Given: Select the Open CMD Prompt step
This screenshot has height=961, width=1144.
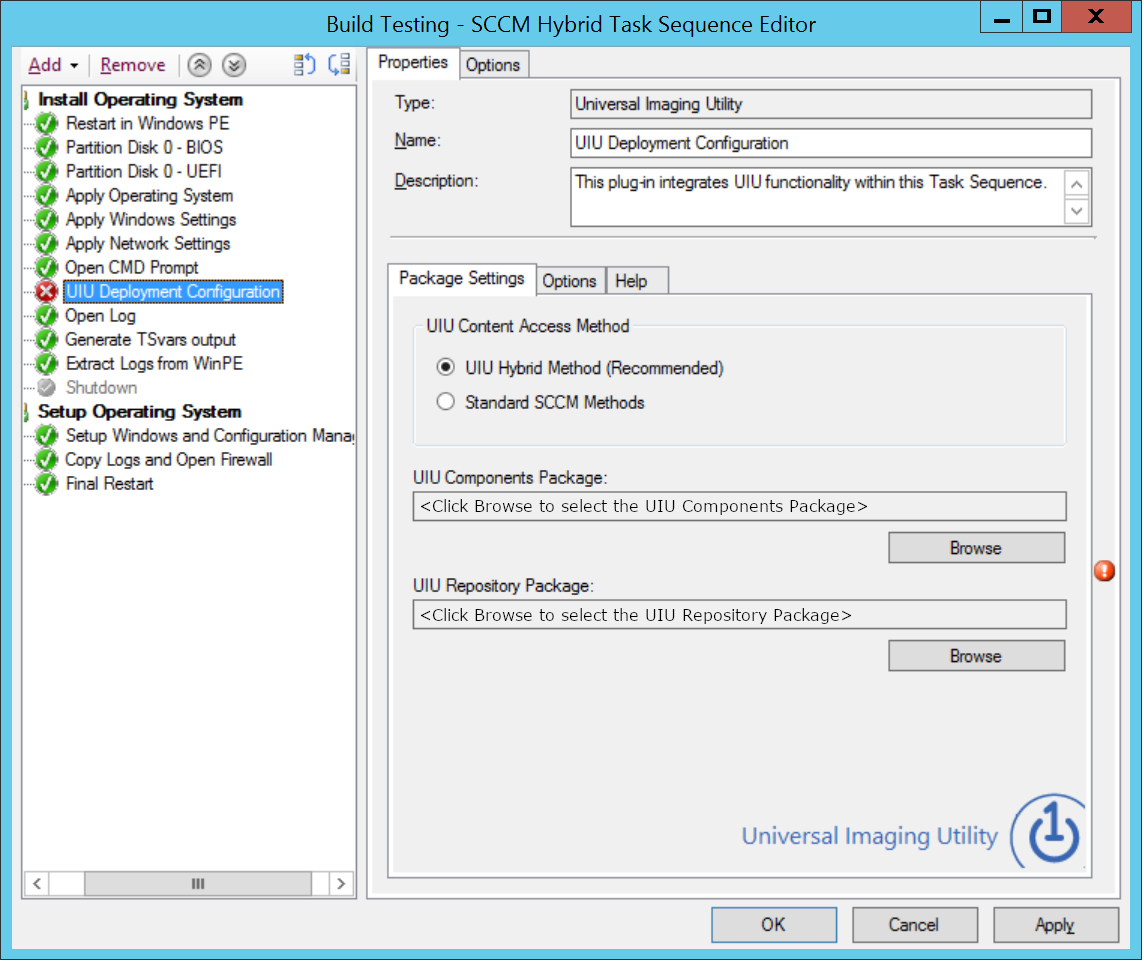Looking at the screenshot, I should click(x=132, y=268).
